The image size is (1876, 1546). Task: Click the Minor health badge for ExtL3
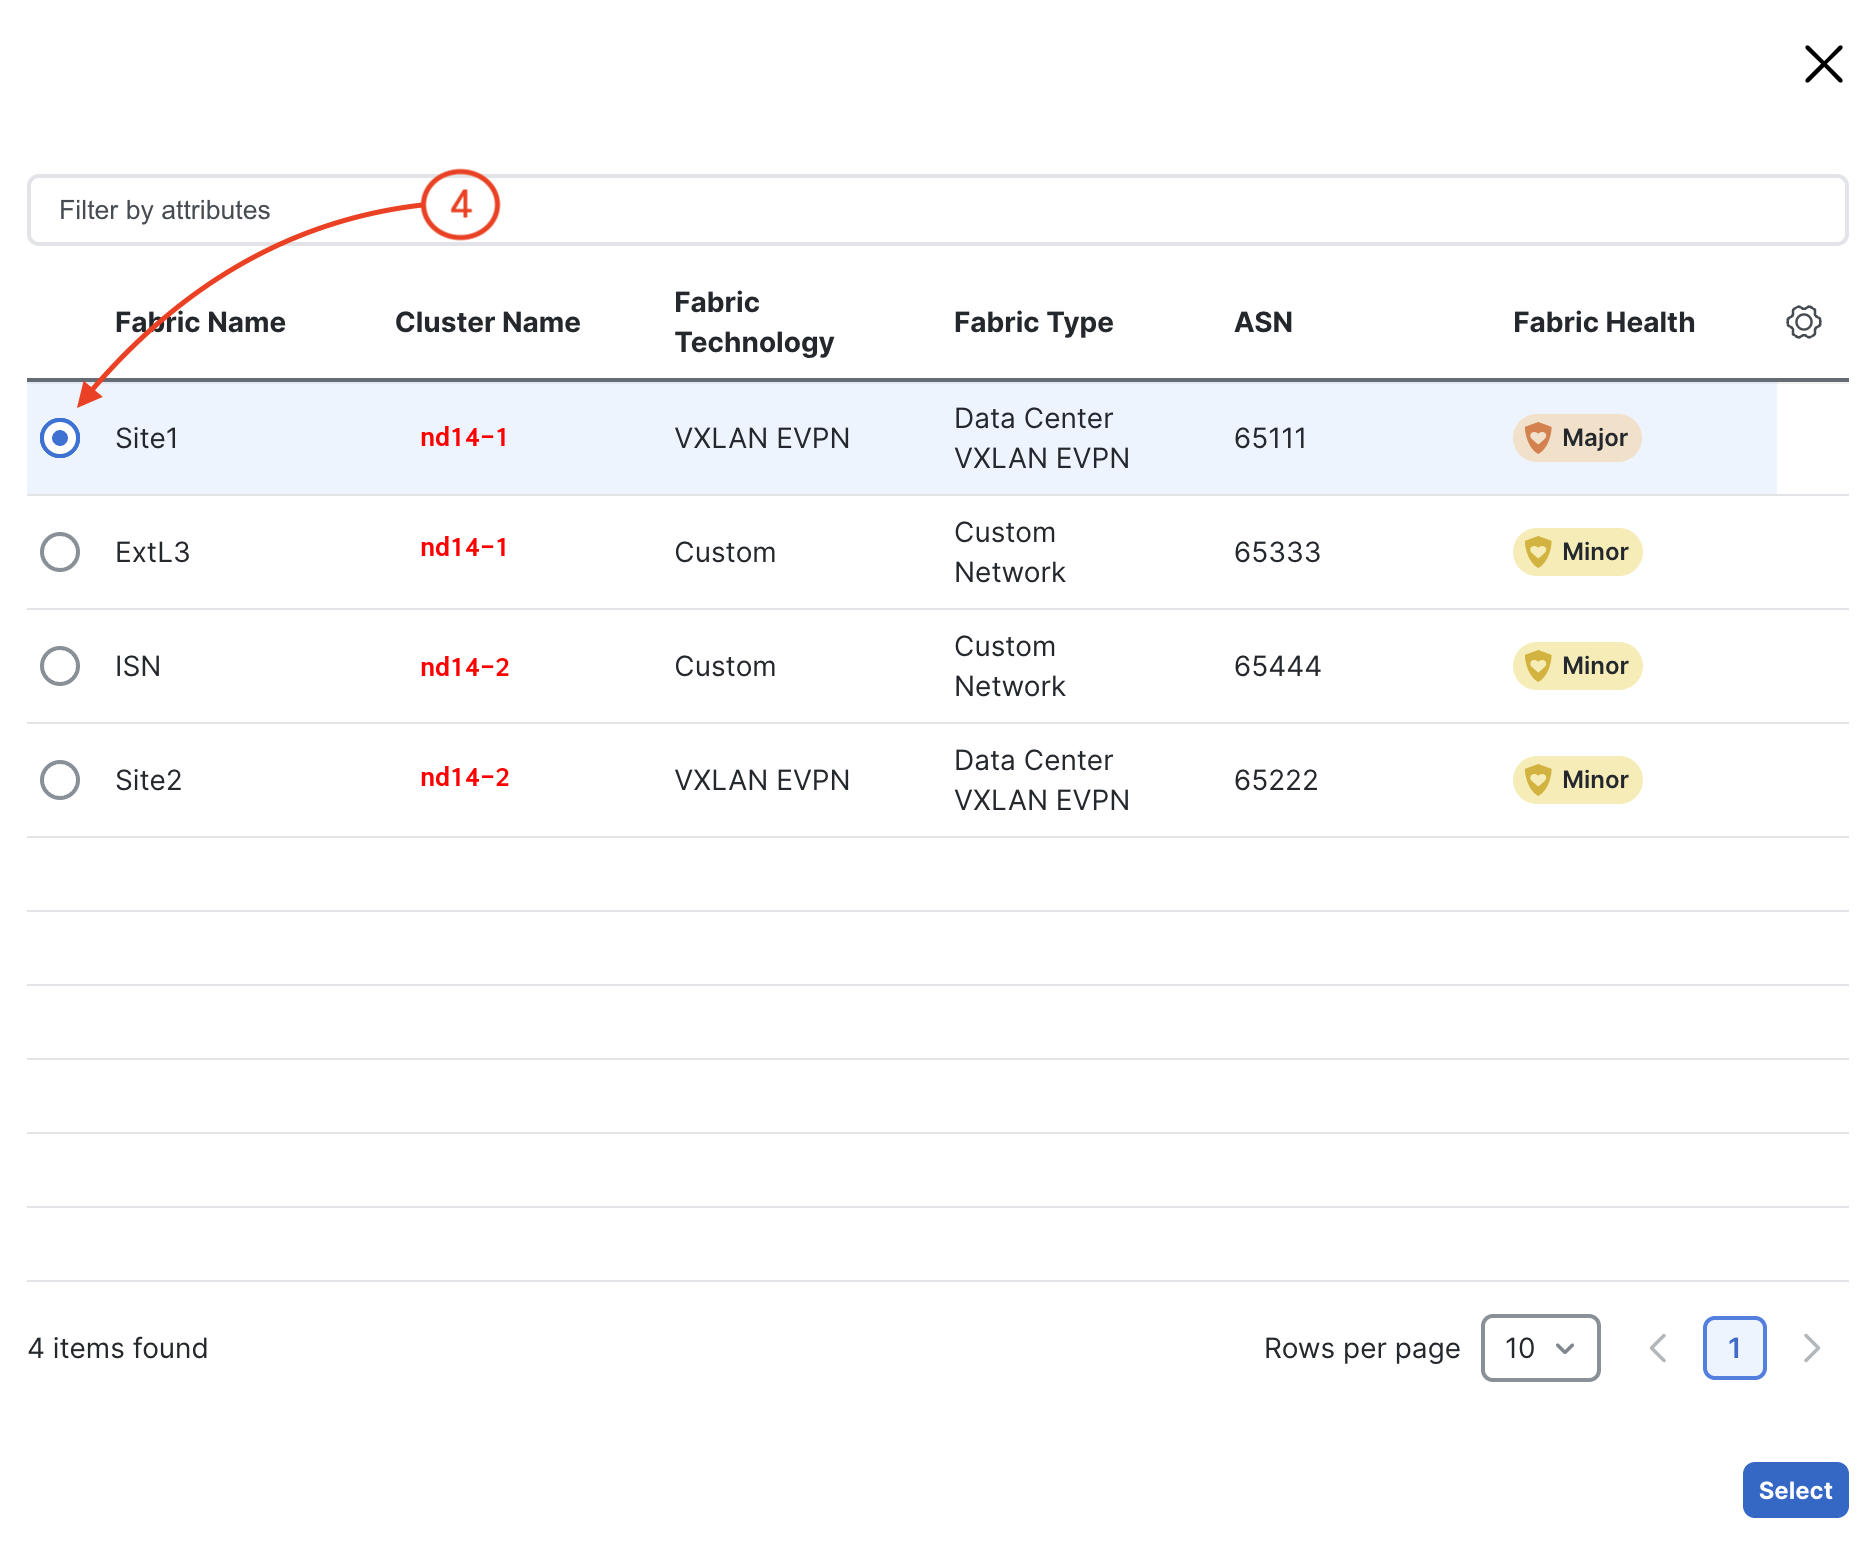point(1577,552)
